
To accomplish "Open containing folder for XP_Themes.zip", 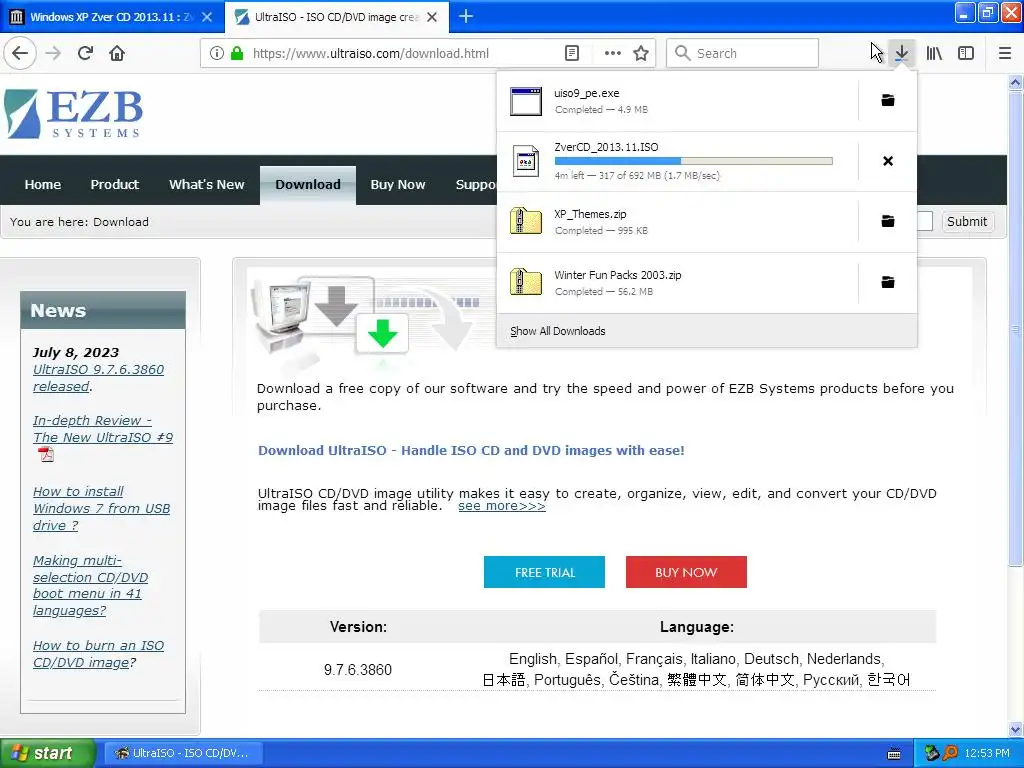I will tap(888, 221).
